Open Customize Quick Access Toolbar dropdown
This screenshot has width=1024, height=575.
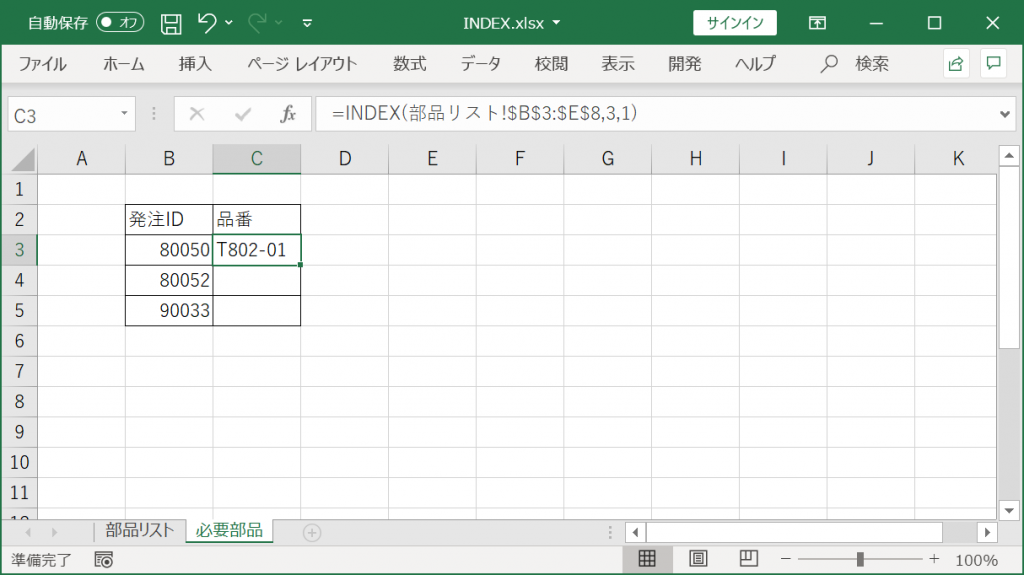click(x=307, y=24)
